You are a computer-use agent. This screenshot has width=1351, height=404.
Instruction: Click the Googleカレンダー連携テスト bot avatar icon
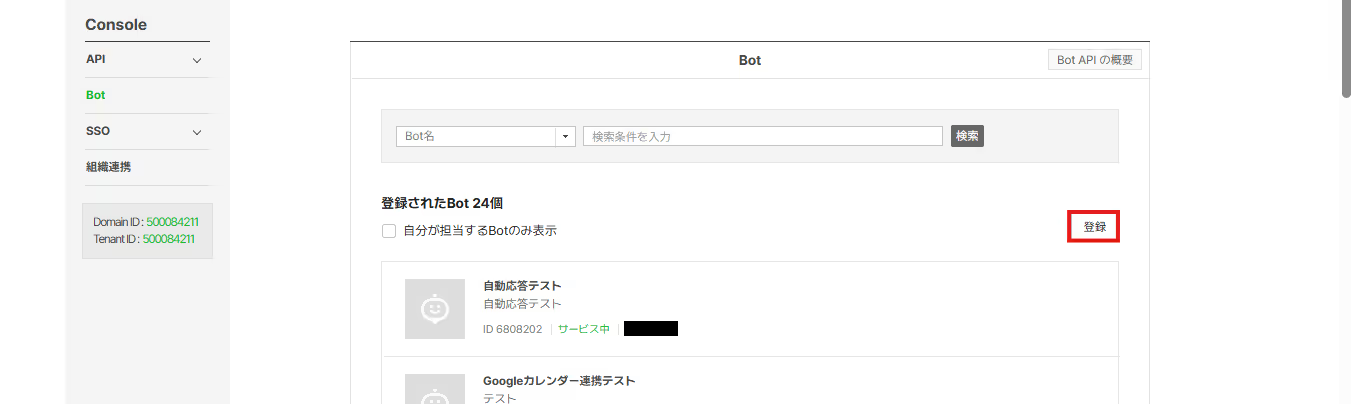point(435,389)
